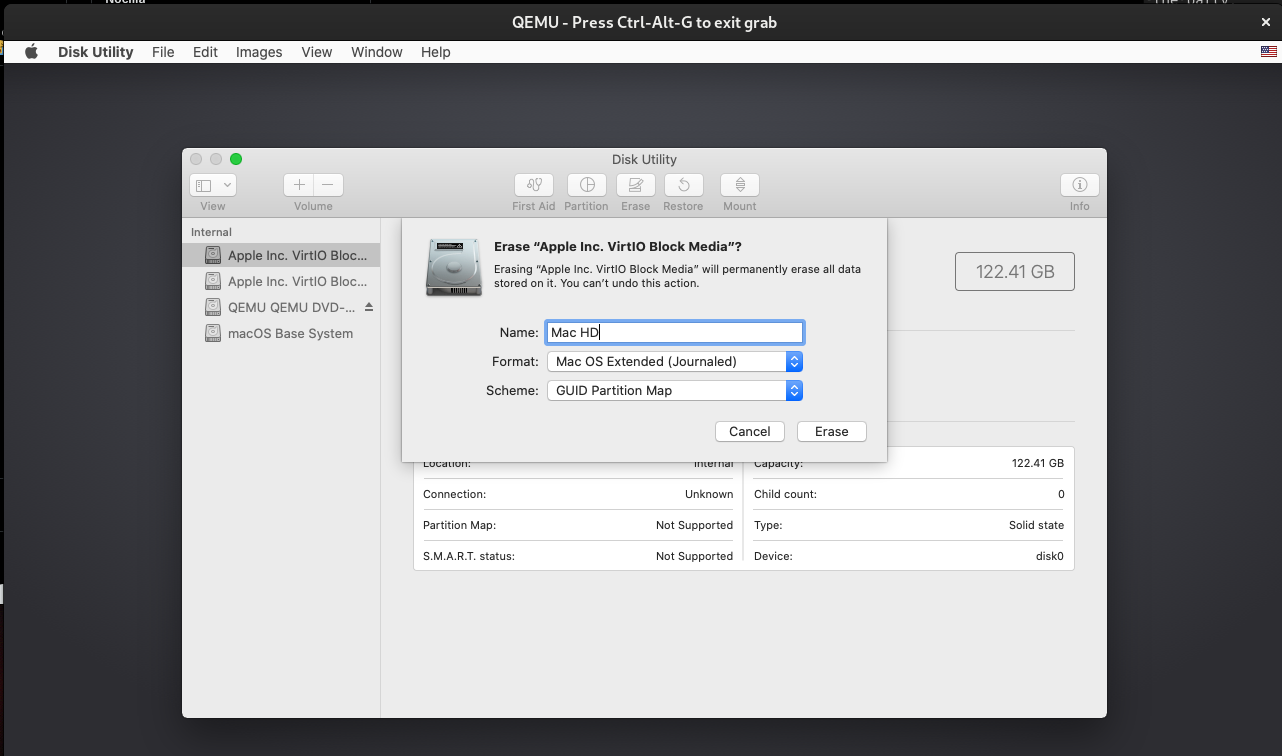The height and width of the screenshot is (756, 1282).
Task: Click the Erase toolbar icon
Action: click(635, 185)
